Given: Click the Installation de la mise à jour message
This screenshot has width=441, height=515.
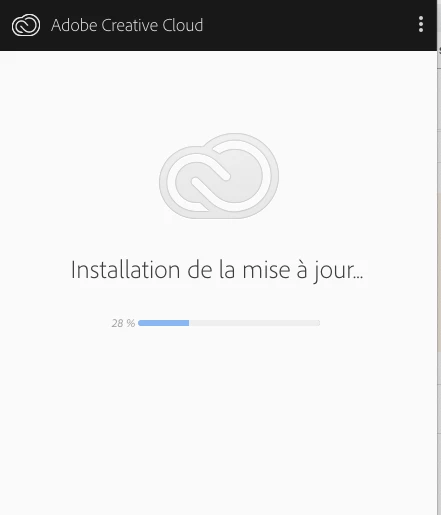Looking at the screenshot, I should pyautogui.click(x=217, y=270).
